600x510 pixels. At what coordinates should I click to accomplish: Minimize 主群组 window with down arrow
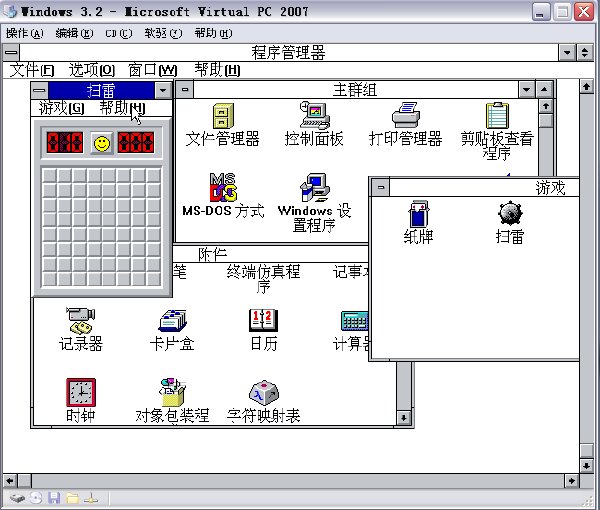point(527,90)
